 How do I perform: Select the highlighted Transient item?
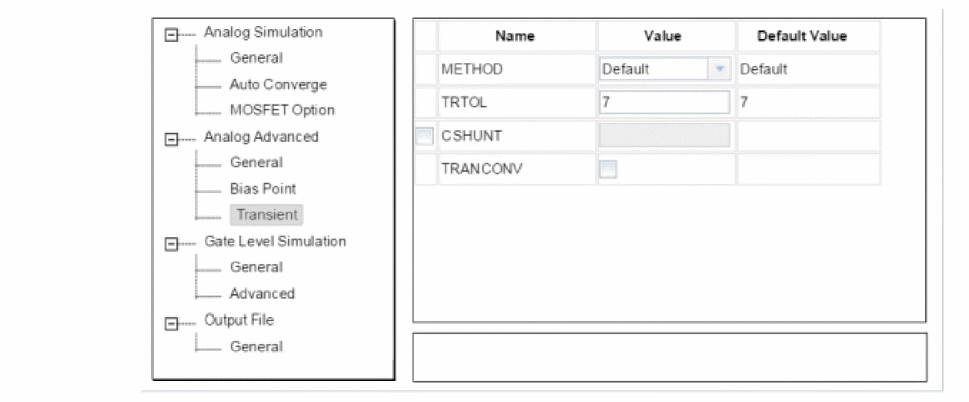[x=266, y=215]
